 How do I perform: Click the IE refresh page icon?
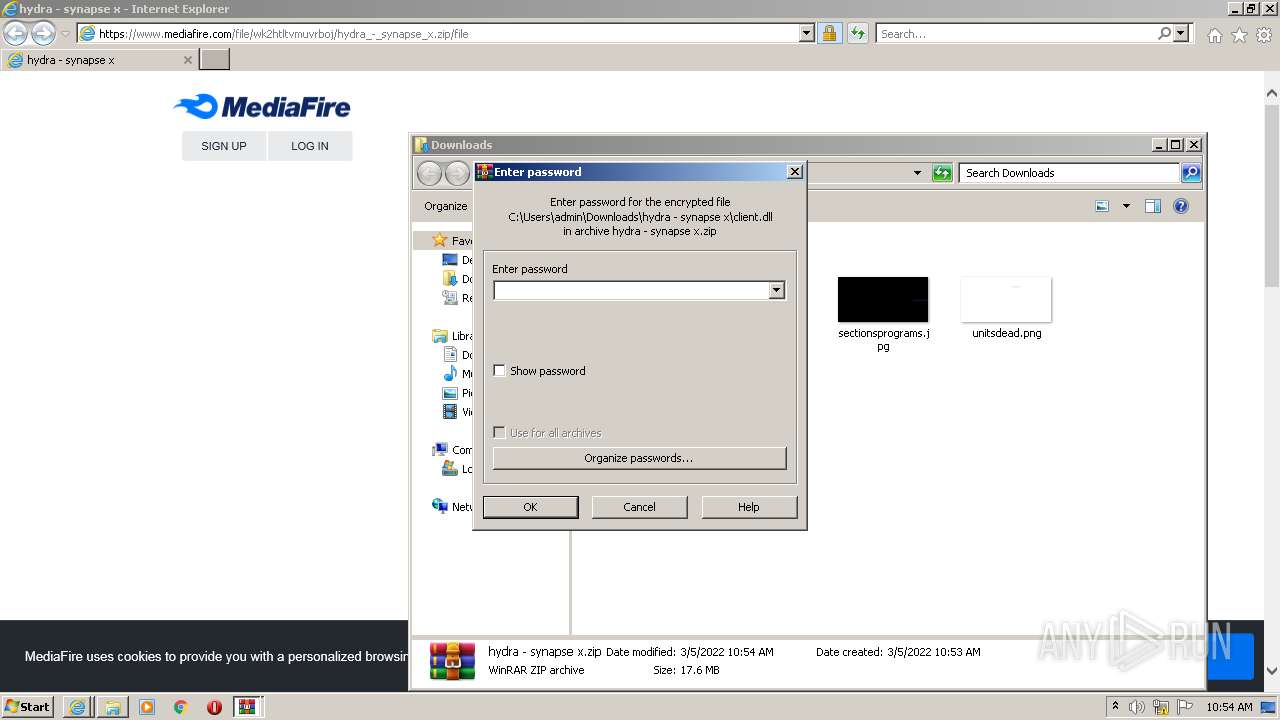857,33
